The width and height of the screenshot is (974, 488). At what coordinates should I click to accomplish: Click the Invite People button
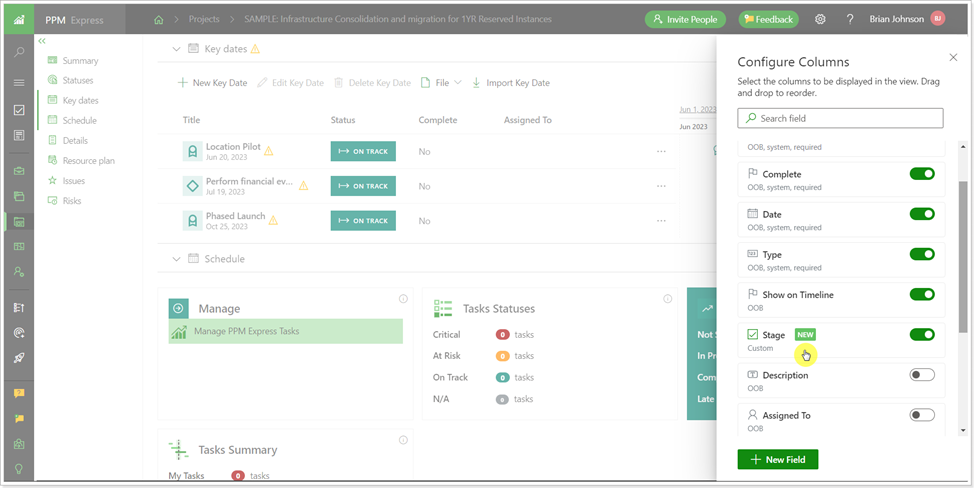point(685,19)
